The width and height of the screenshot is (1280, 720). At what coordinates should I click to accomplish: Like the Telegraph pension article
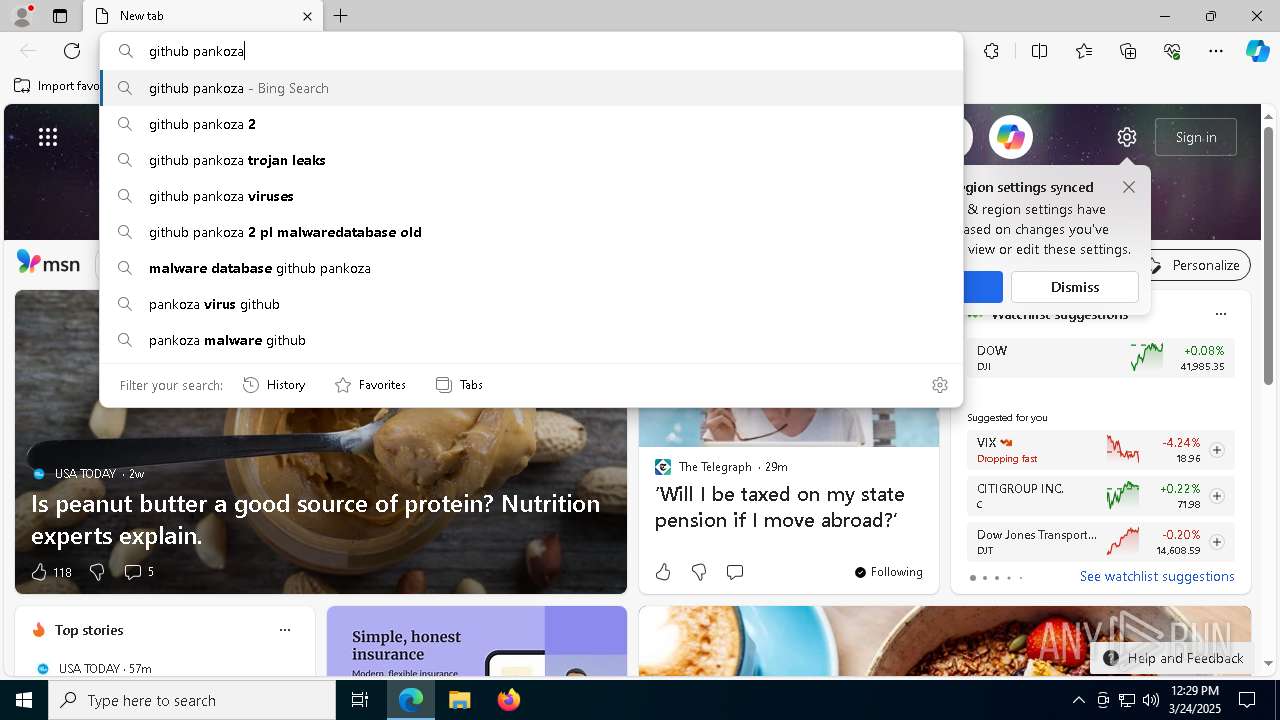pos(663,572)
